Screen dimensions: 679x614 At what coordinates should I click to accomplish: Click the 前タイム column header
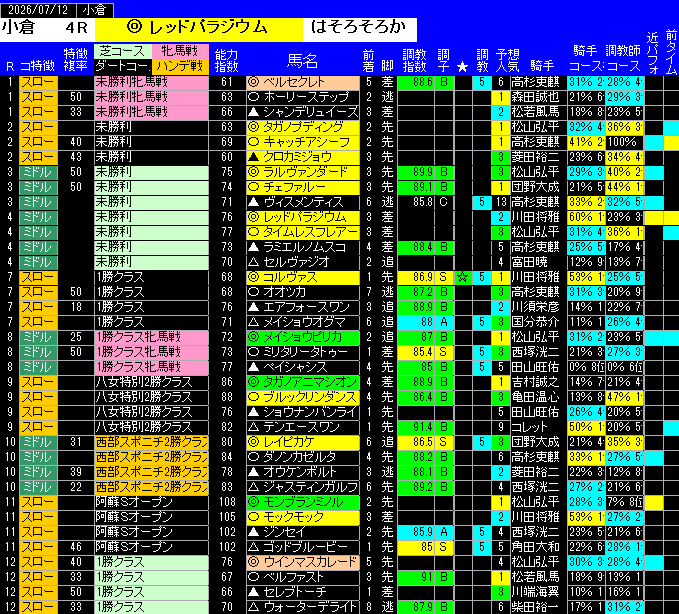(671, 52)
